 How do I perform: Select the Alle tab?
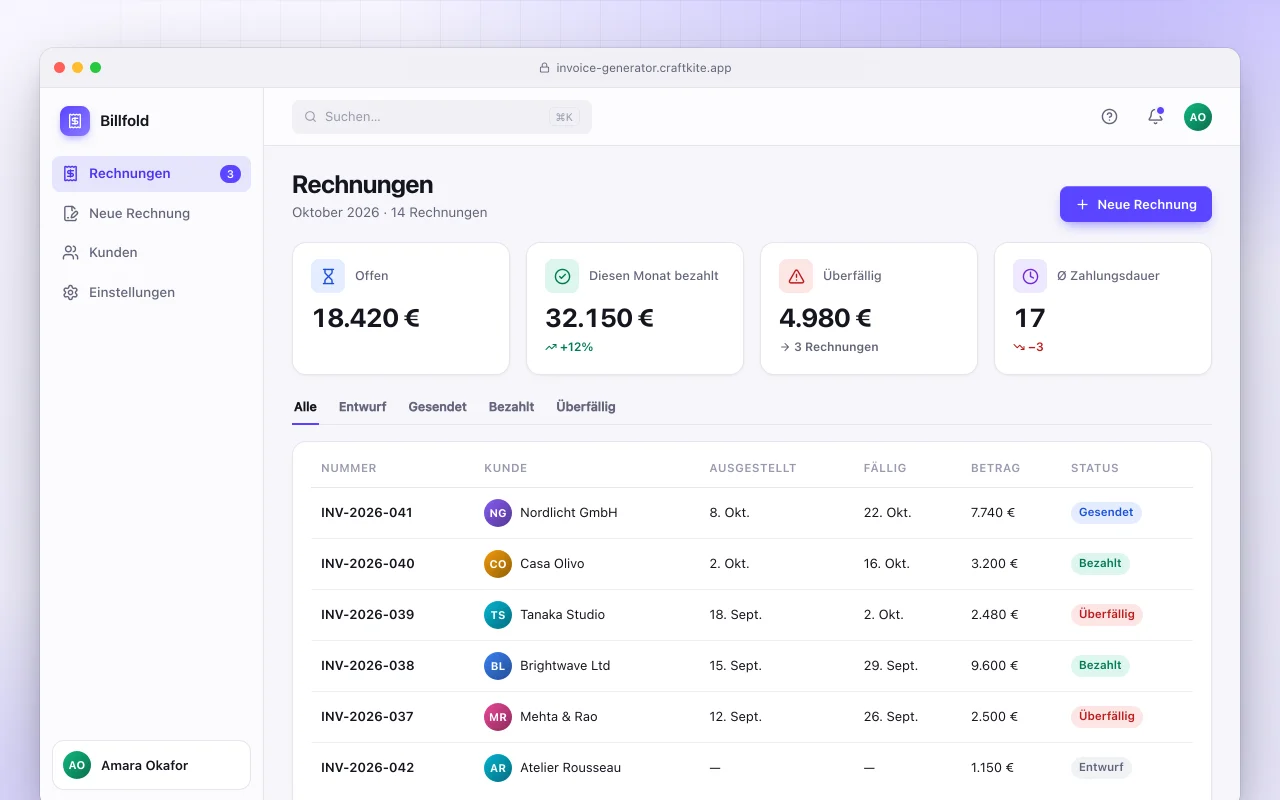click(305, 407)
